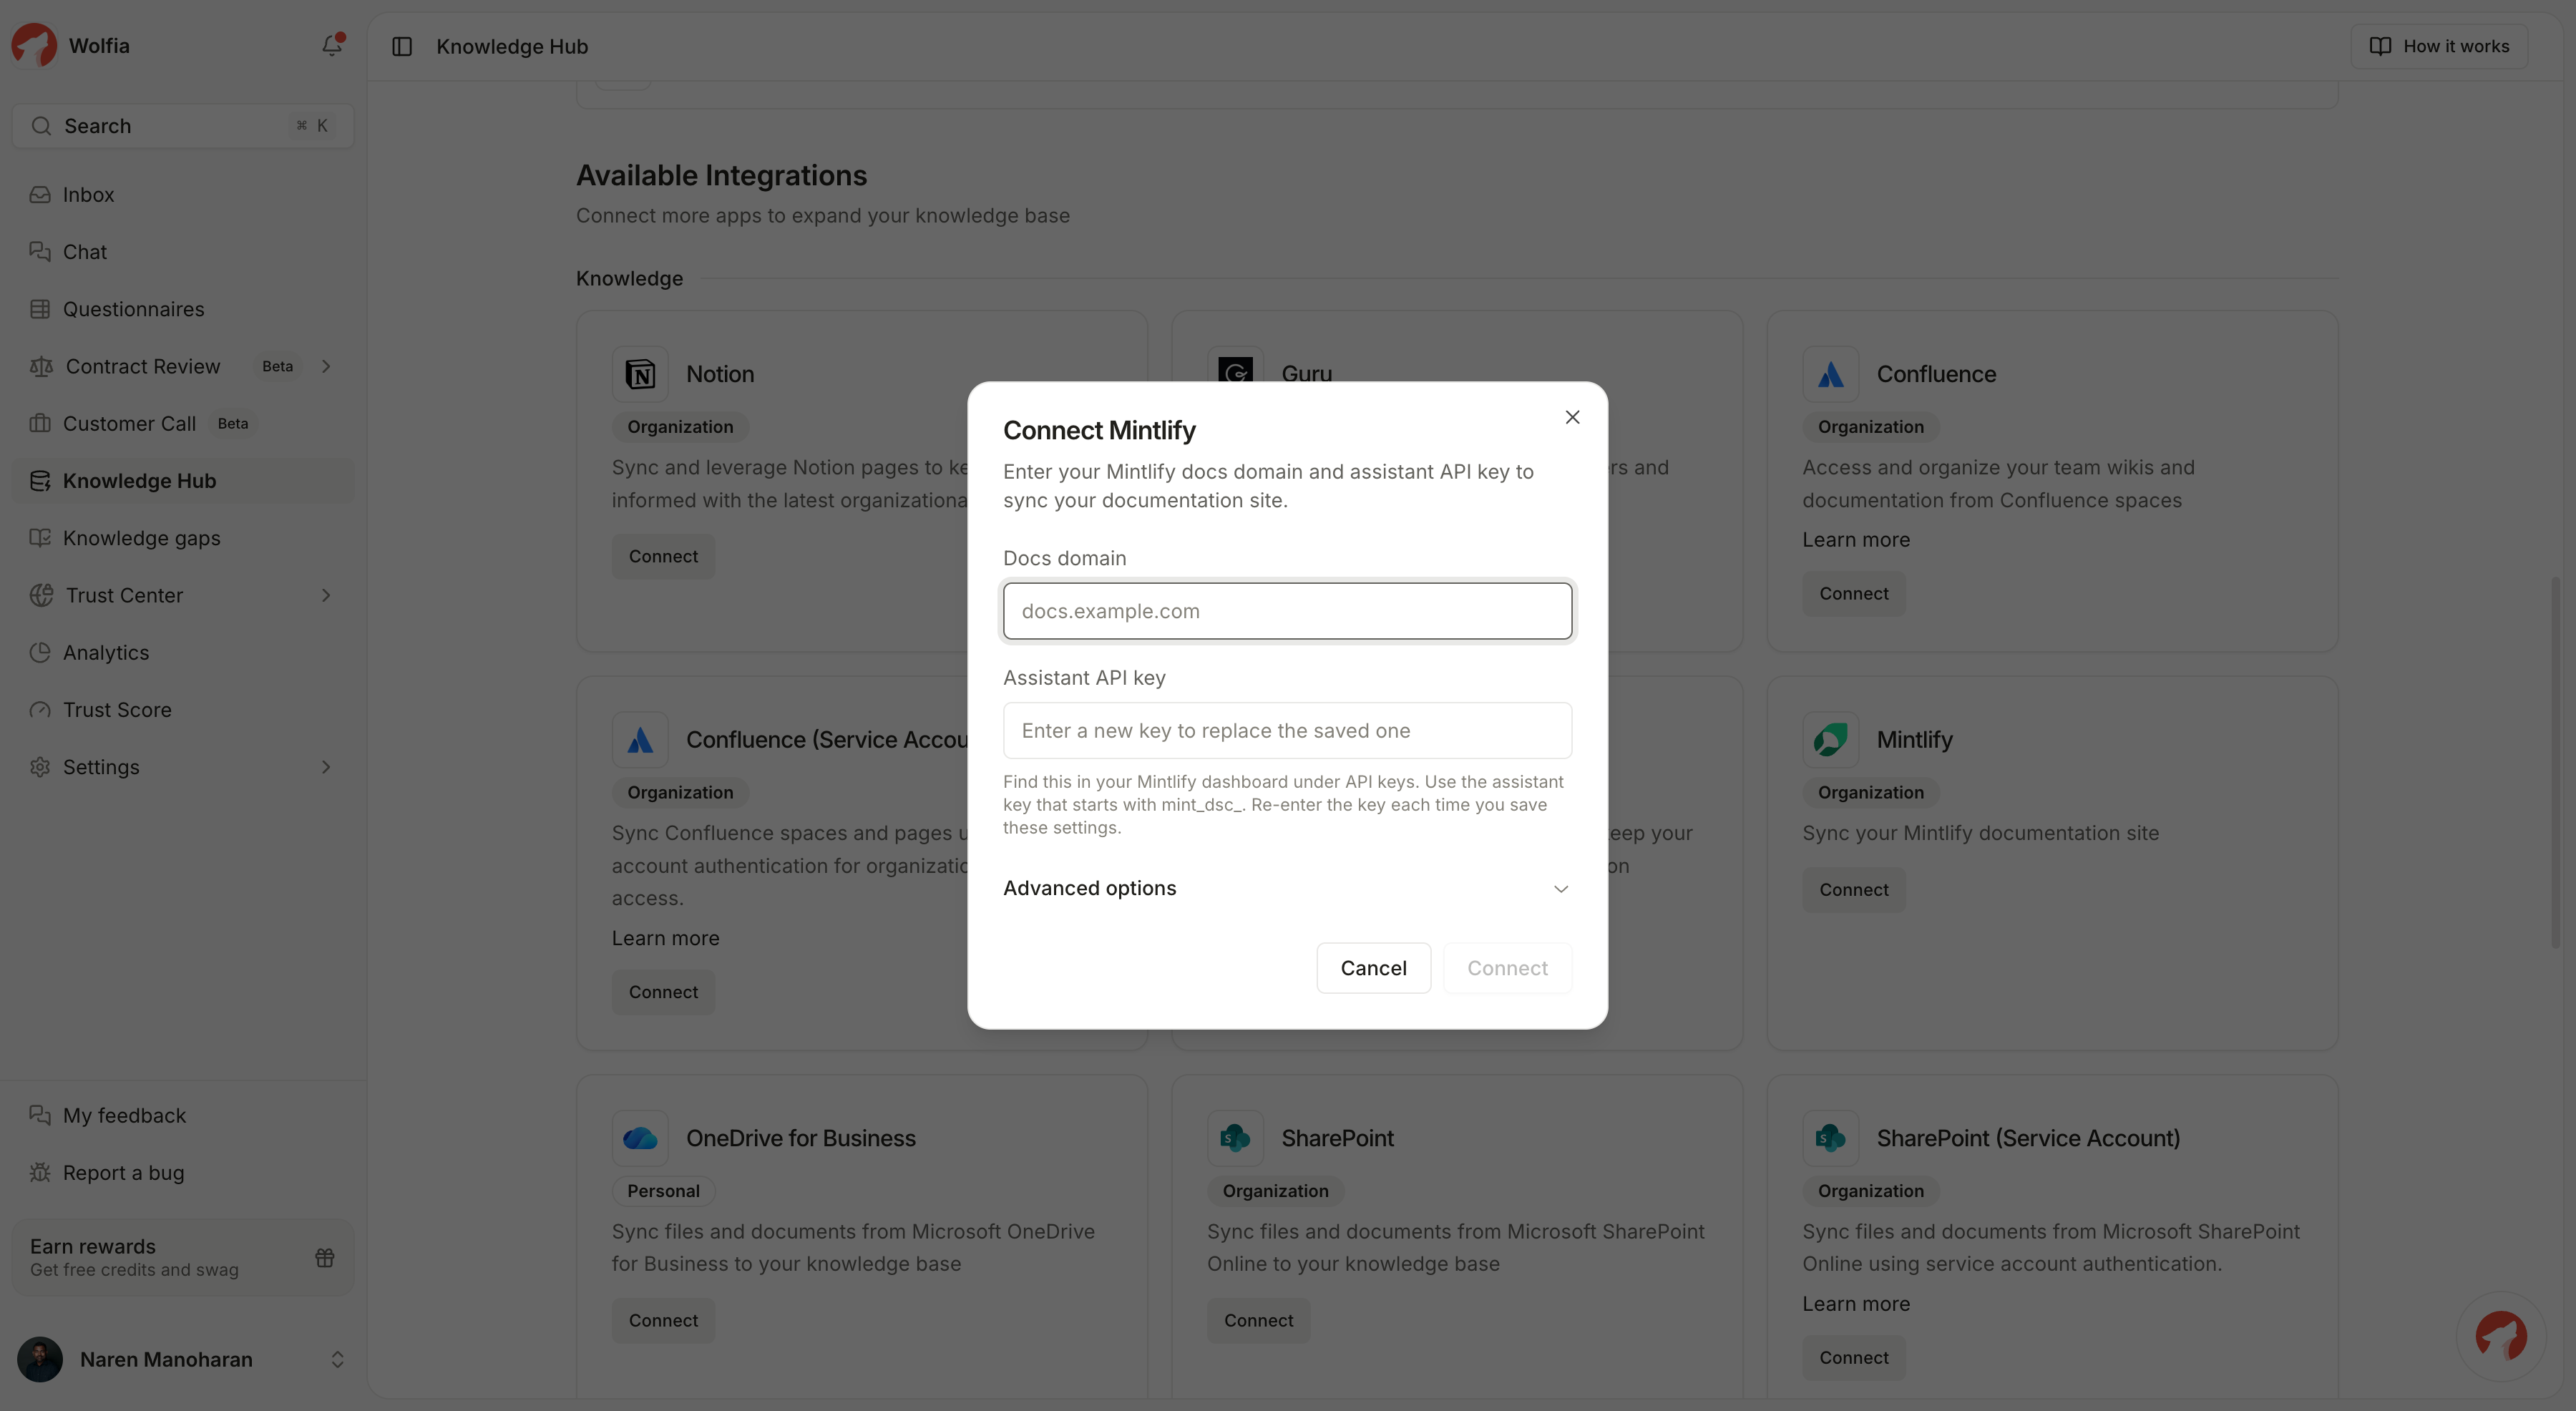Click the Analytics pie chart icon
The height and width of the screenshot is (1411, 2576).
point(40,652)
